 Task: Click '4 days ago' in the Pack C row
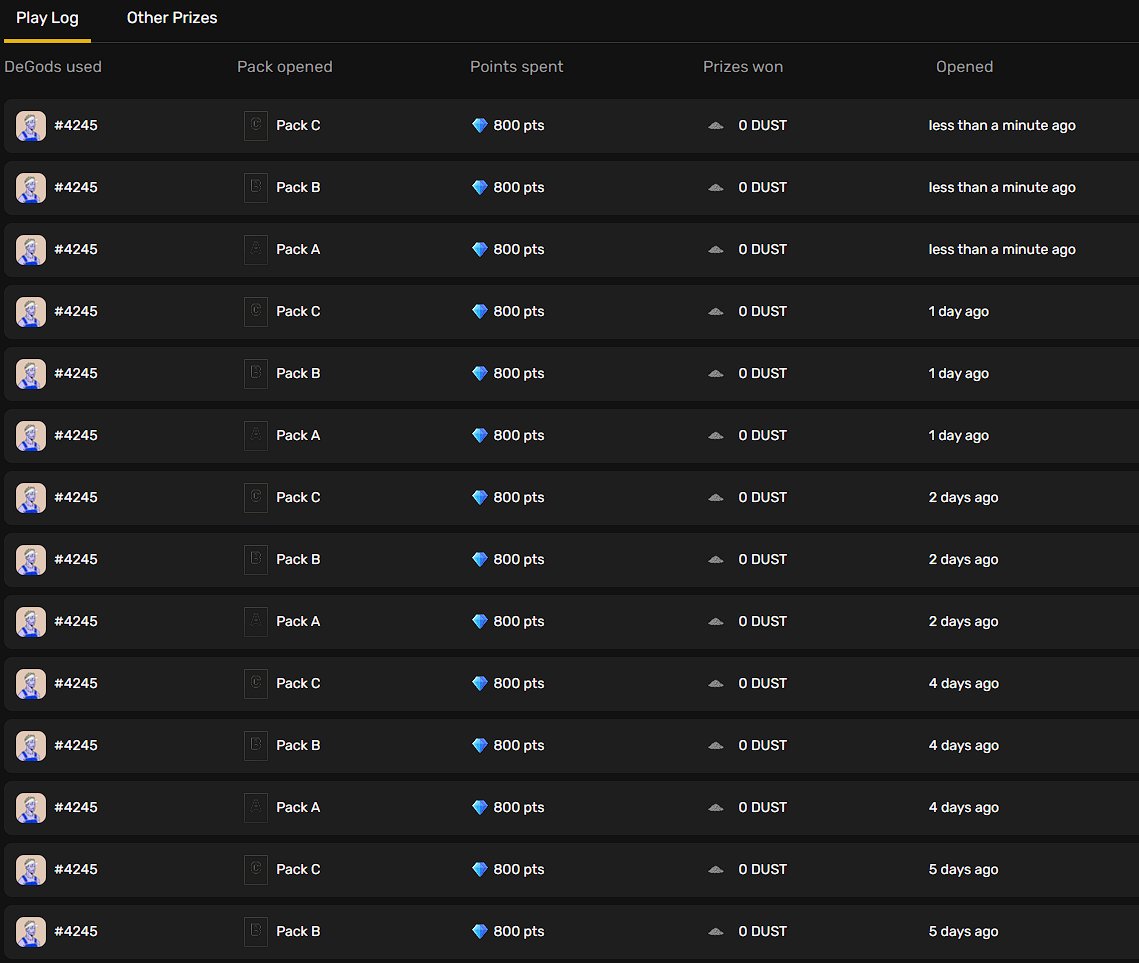pos(963,683)
